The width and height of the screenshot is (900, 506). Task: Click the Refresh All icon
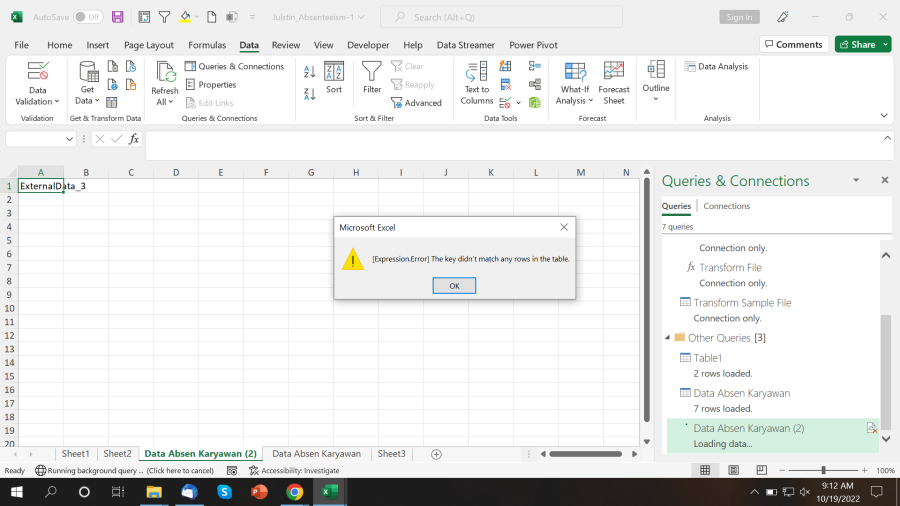click(x=165, y=73)
